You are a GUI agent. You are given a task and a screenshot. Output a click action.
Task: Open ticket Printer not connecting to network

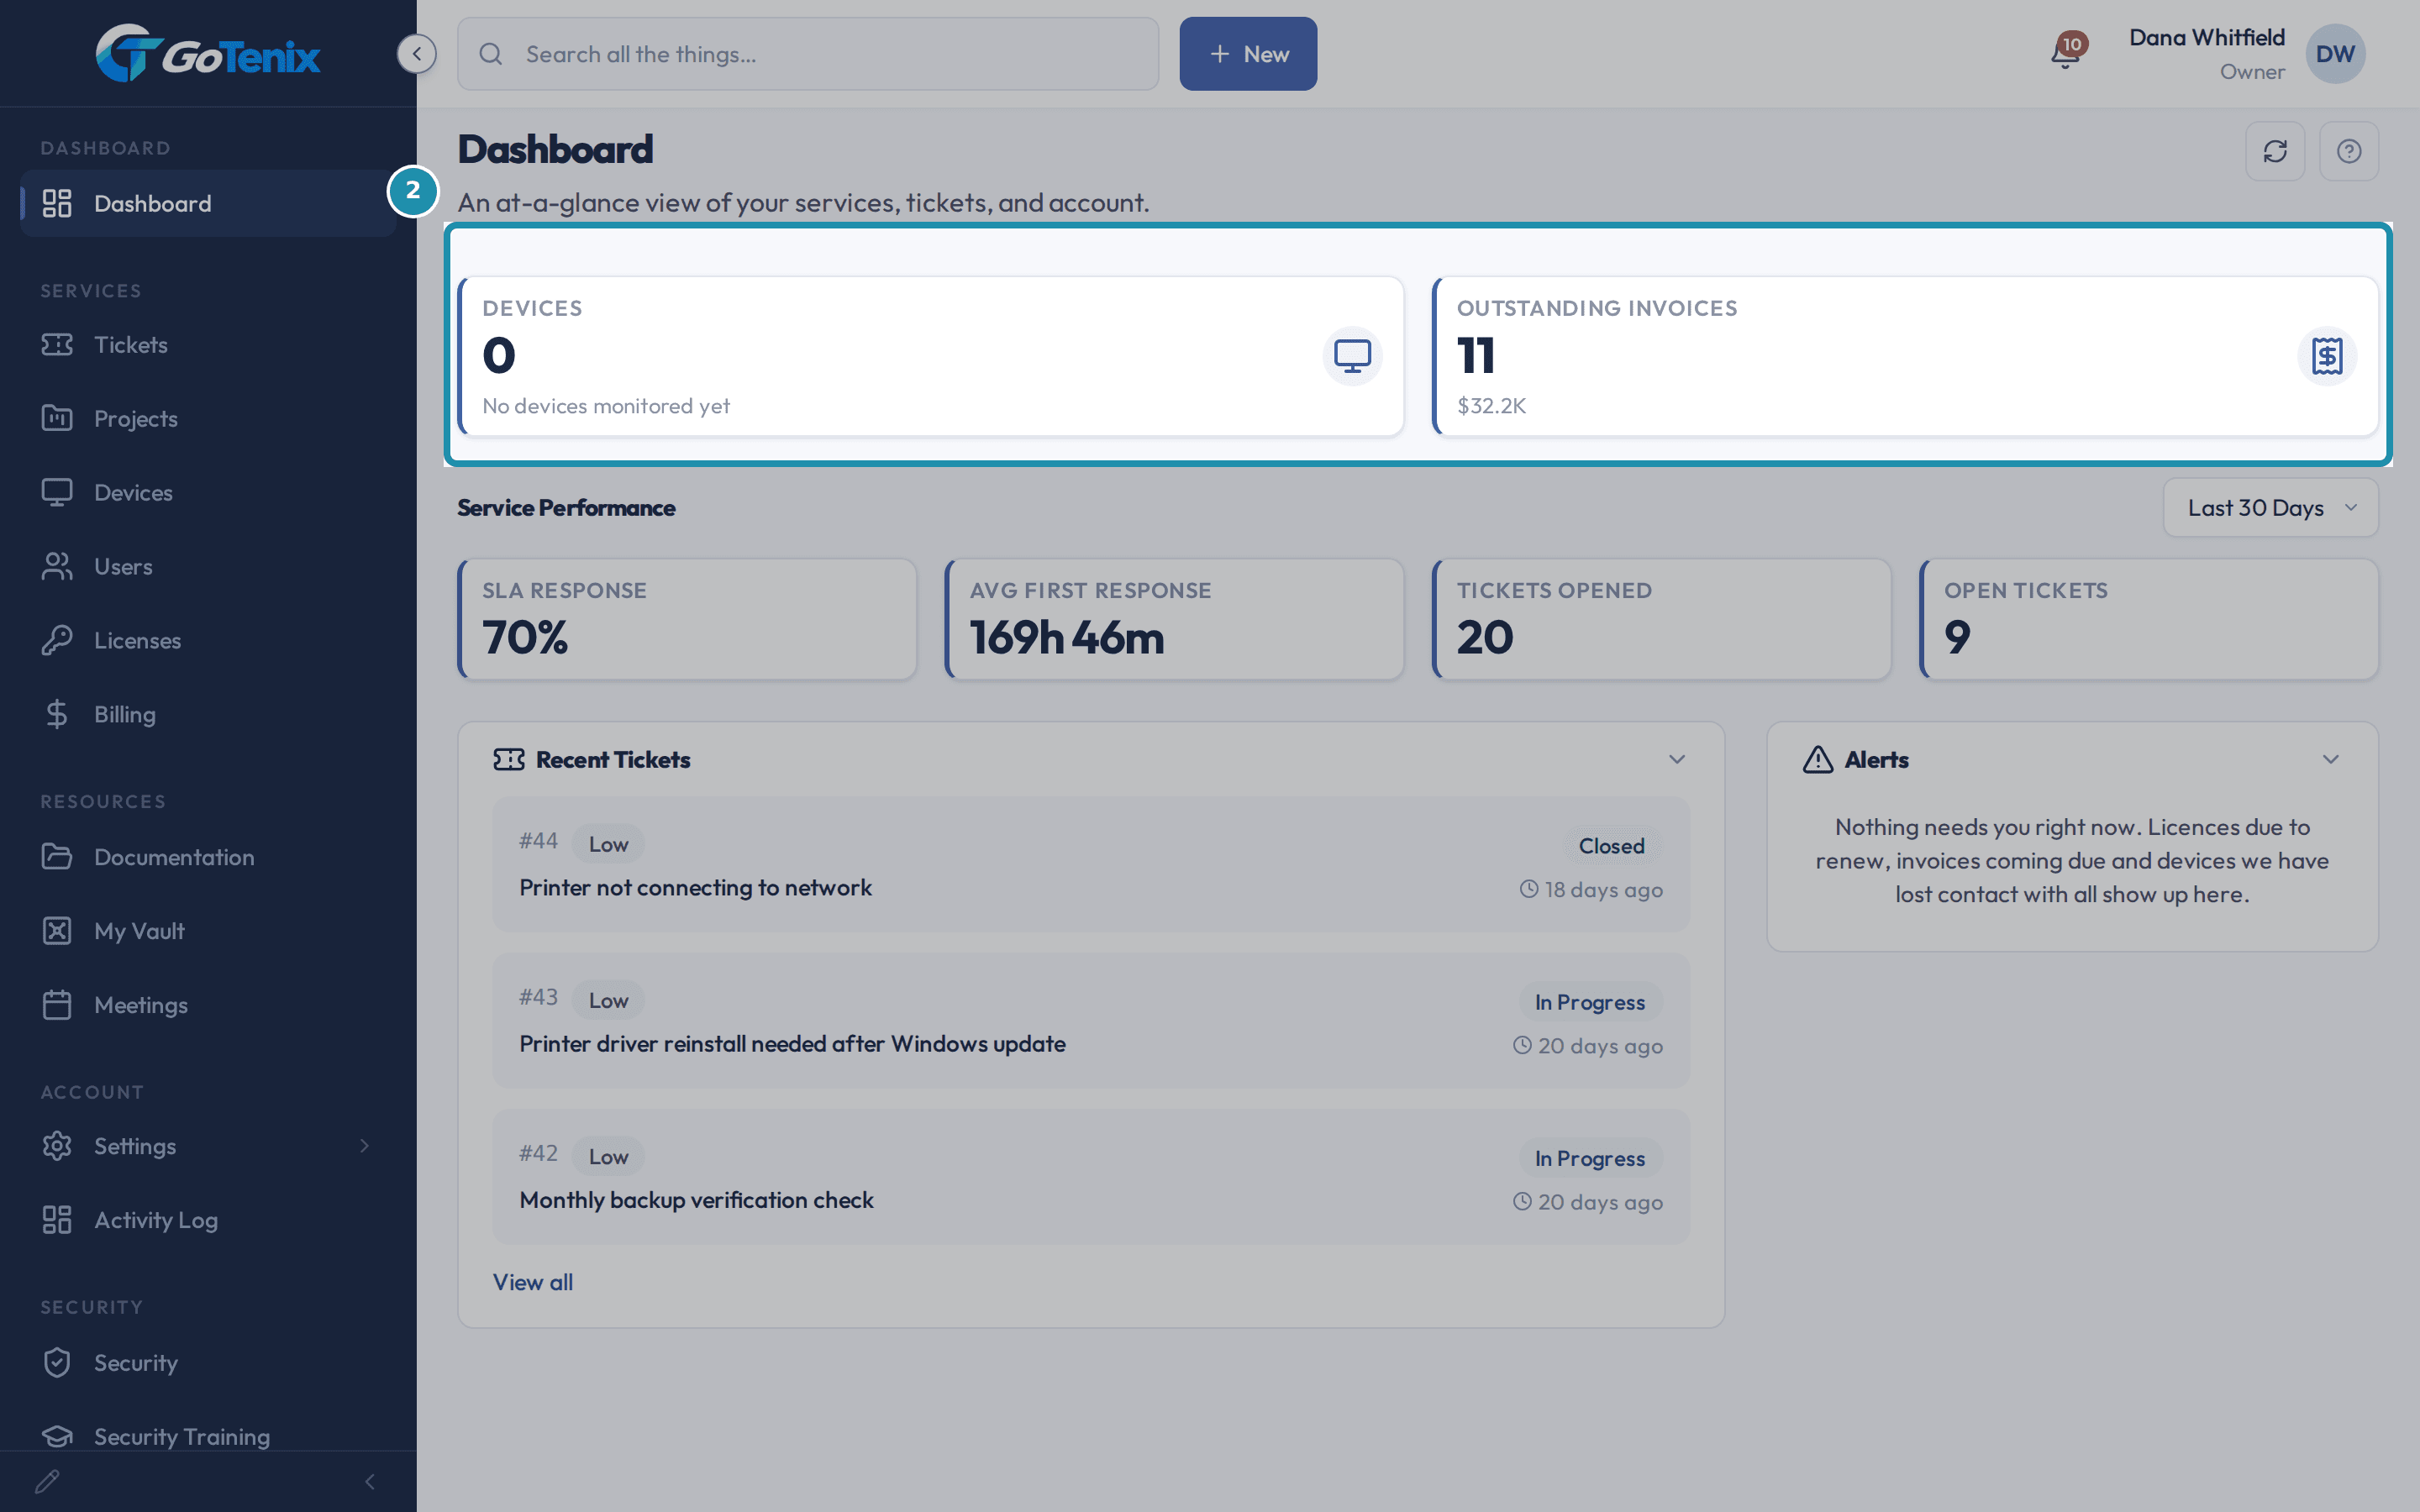1091,865
